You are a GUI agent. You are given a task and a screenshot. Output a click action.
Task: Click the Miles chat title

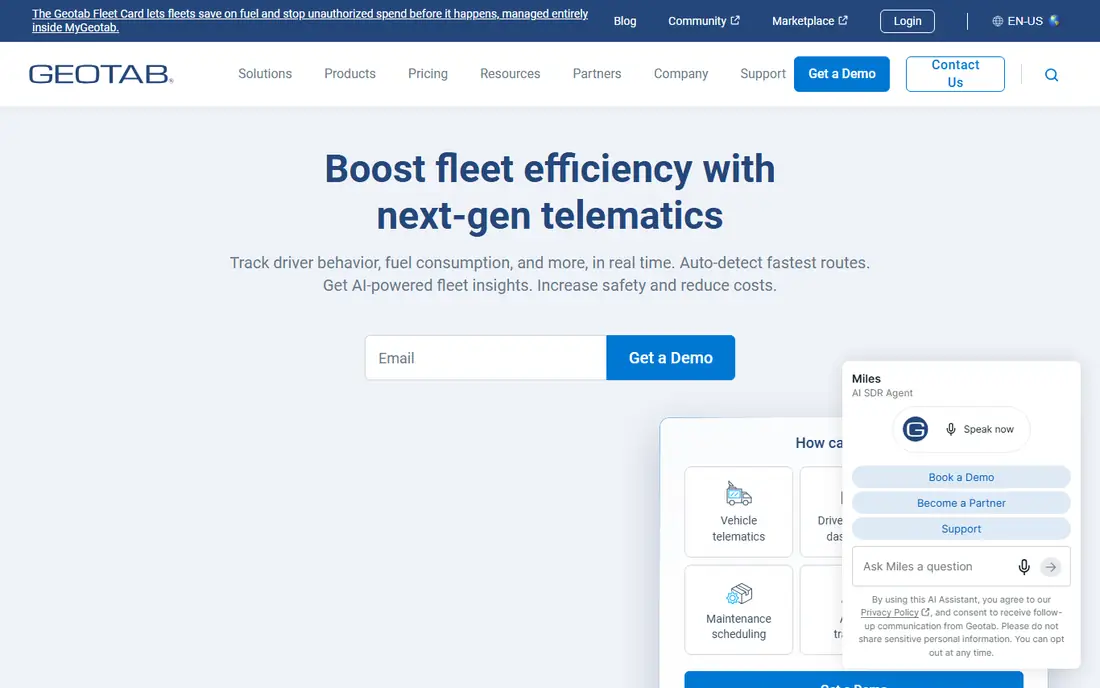click(866, 379)
